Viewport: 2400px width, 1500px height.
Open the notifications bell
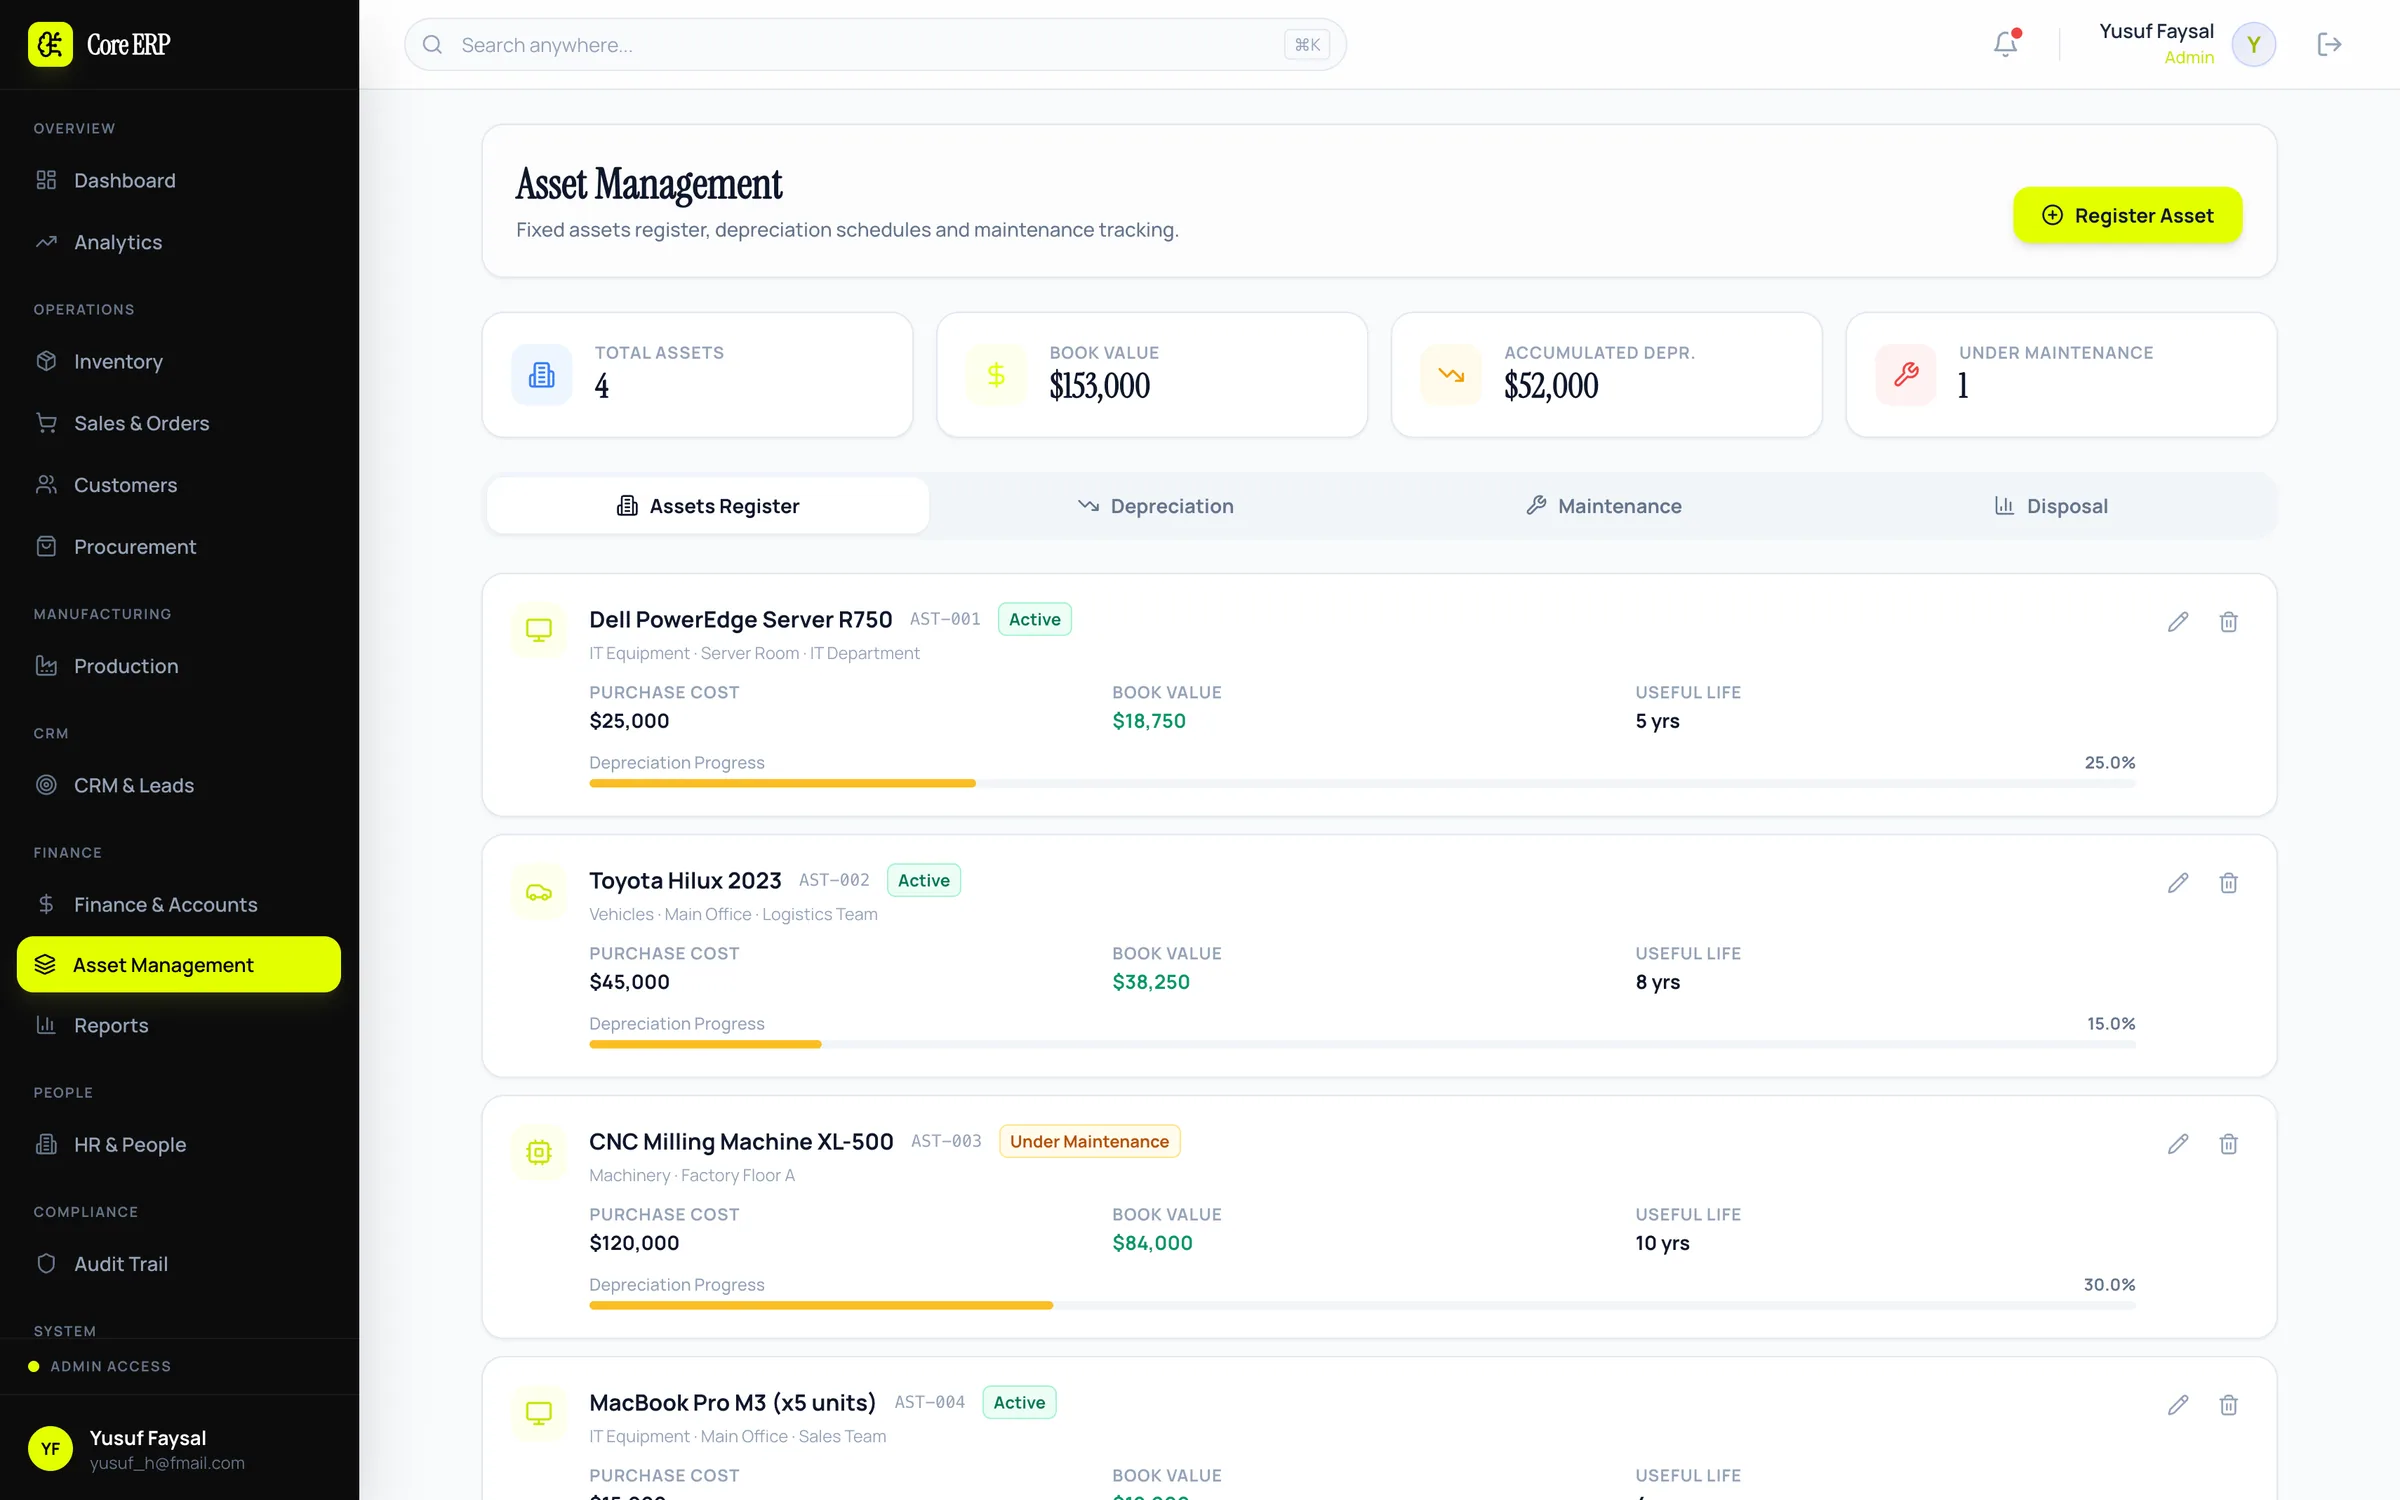[2005, 44]
